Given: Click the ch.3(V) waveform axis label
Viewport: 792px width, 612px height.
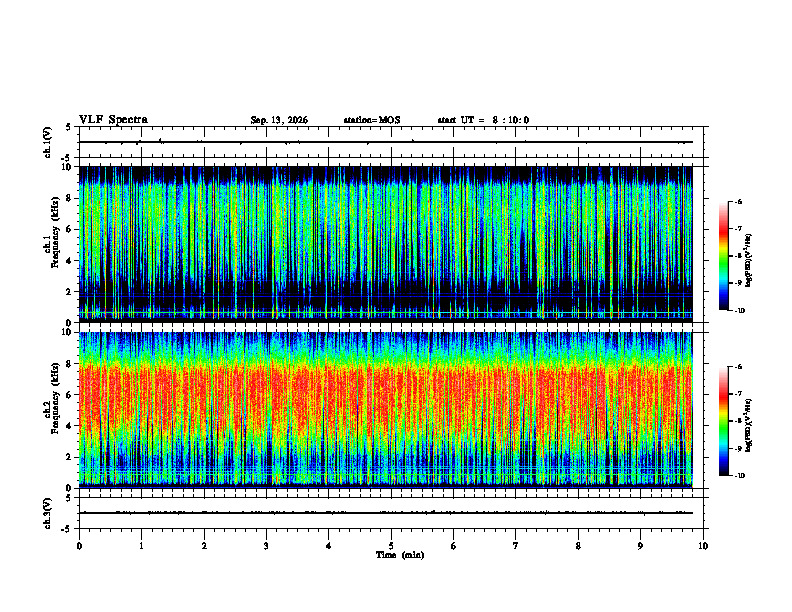Looking at the screenshot, I should coord(48,513).
